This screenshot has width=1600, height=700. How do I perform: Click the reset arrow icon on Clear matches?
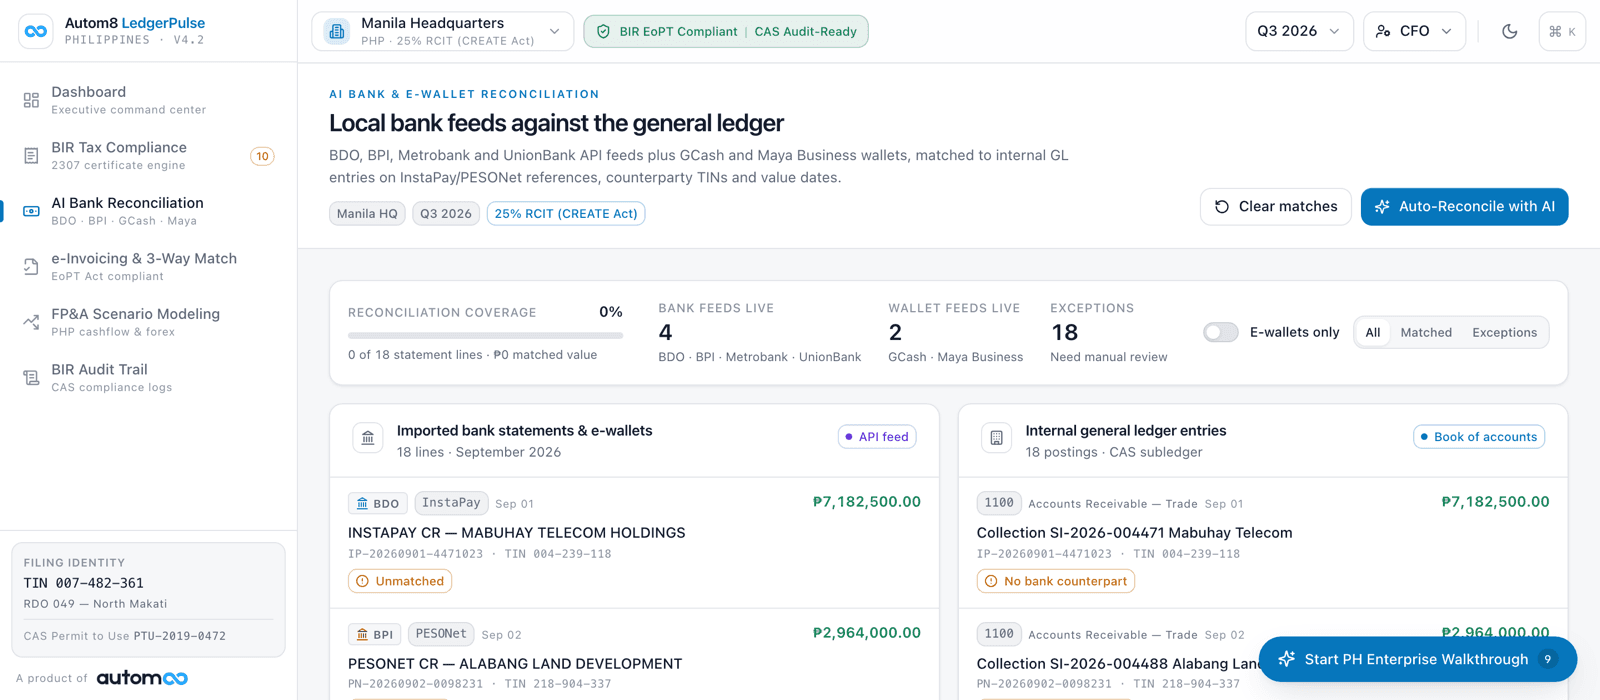(1221, 207)
